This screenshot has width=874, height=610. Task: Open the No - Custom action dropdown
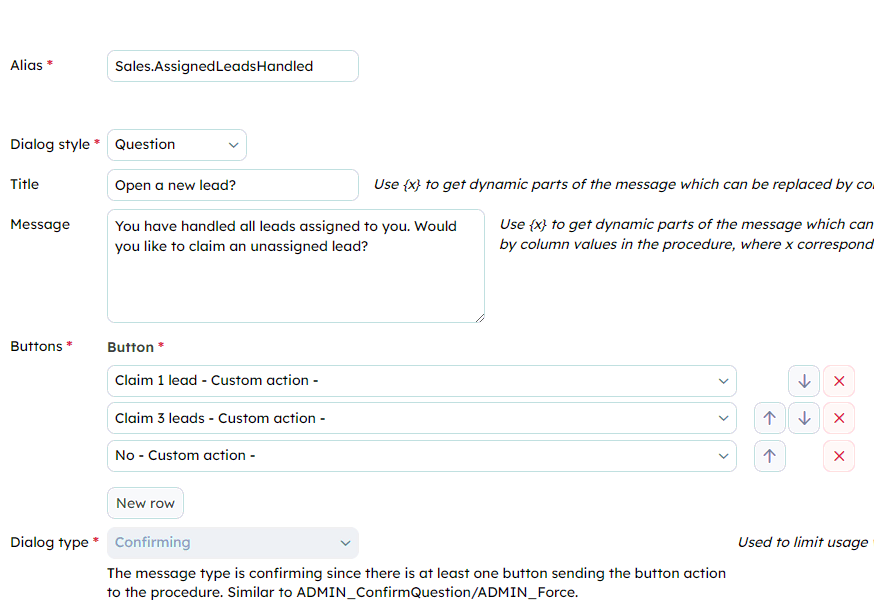pyautogui.click(x=422, y=456)
